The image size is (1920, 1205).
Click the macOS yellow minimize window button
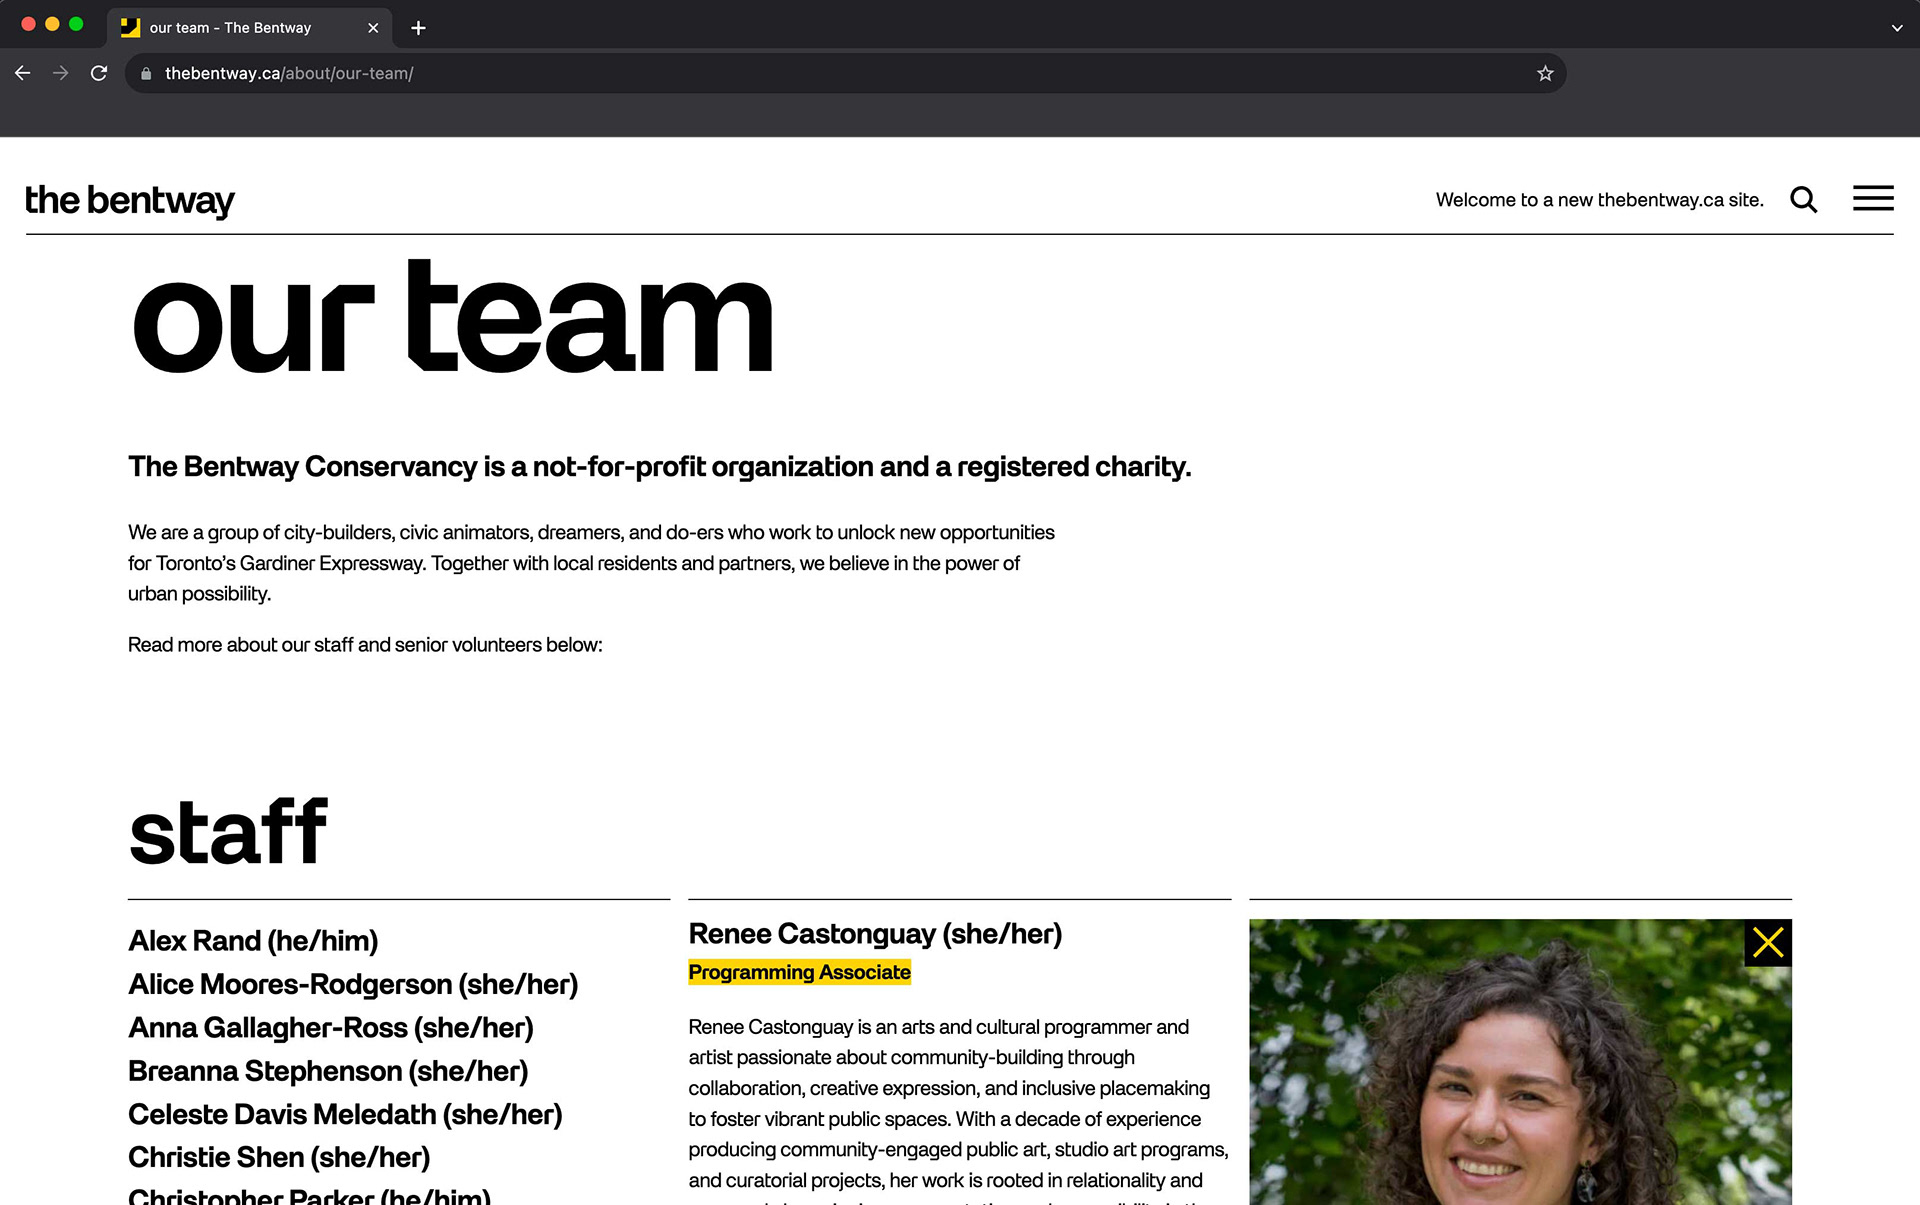pos(52,24)
